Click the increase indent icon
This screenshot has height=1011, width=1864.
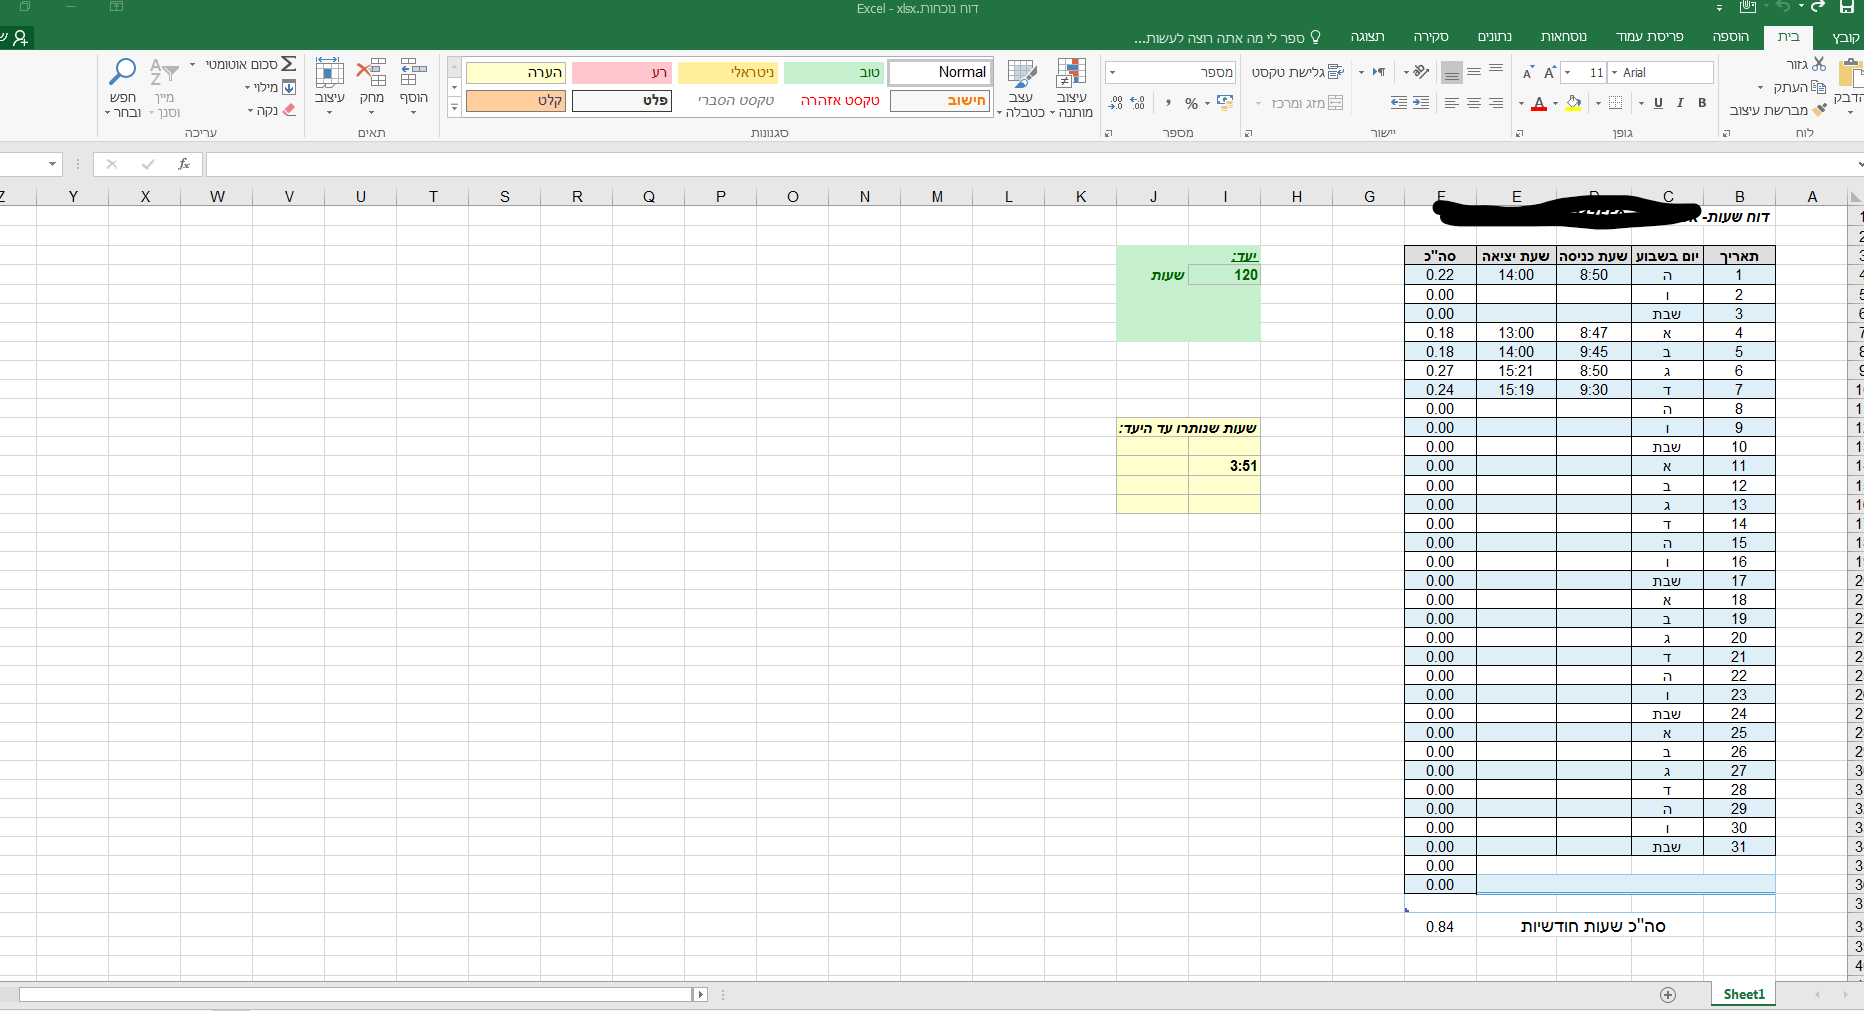coord(1399,103)
